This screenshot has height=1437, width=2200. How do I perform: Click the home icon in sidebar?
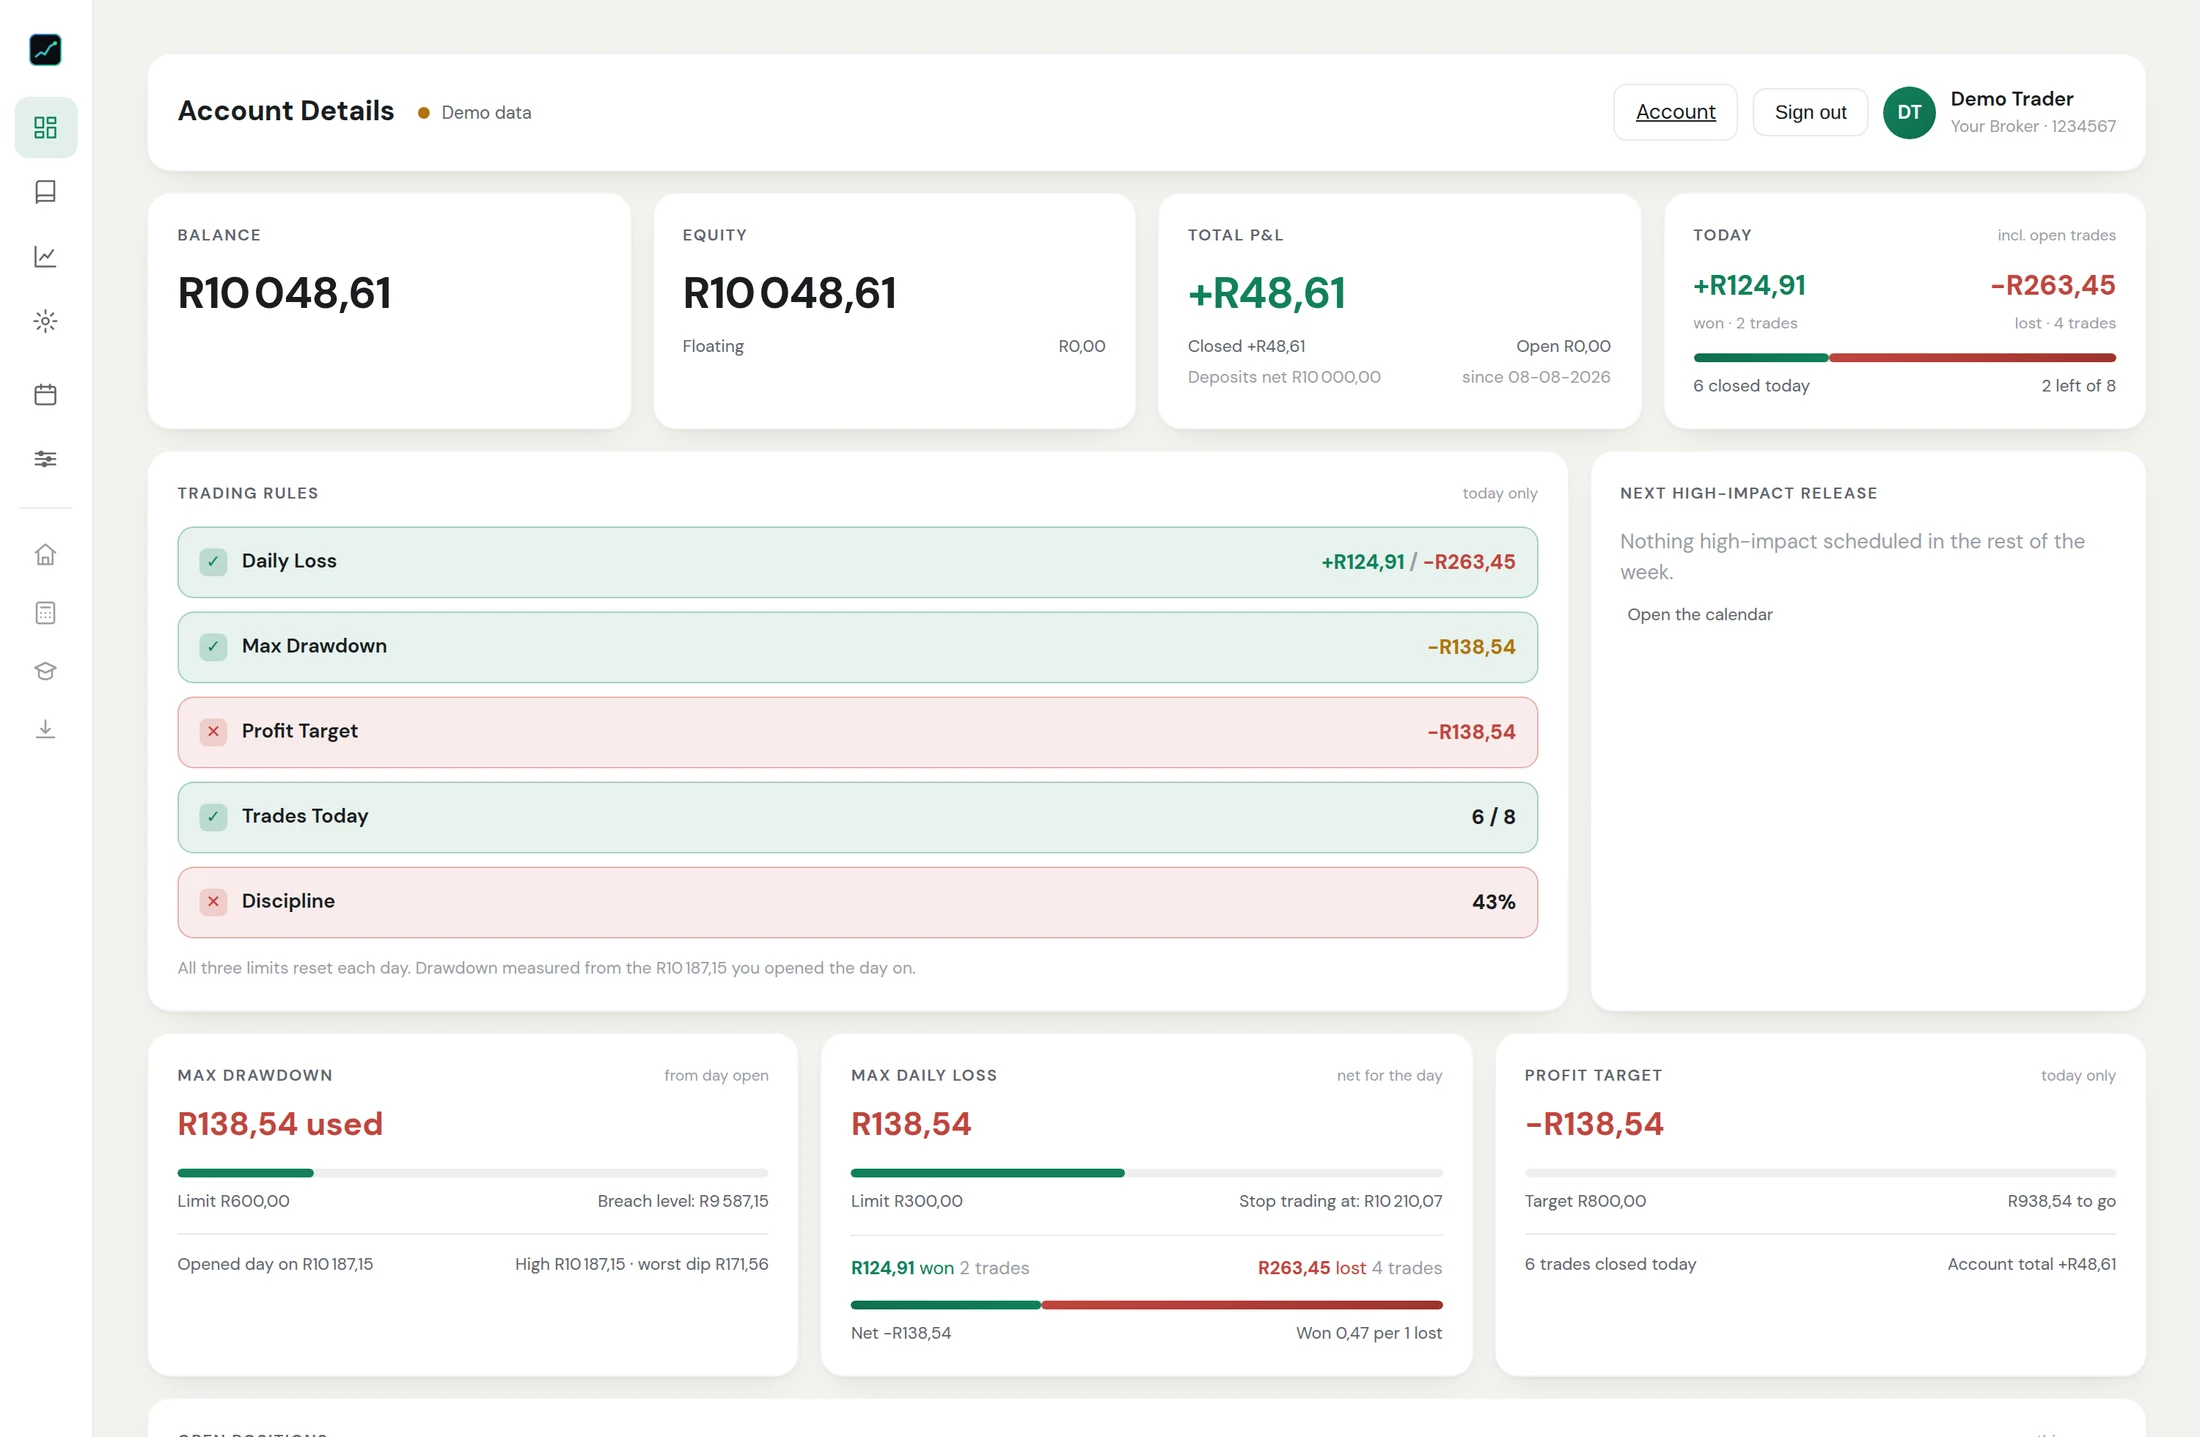pos(45,554)
